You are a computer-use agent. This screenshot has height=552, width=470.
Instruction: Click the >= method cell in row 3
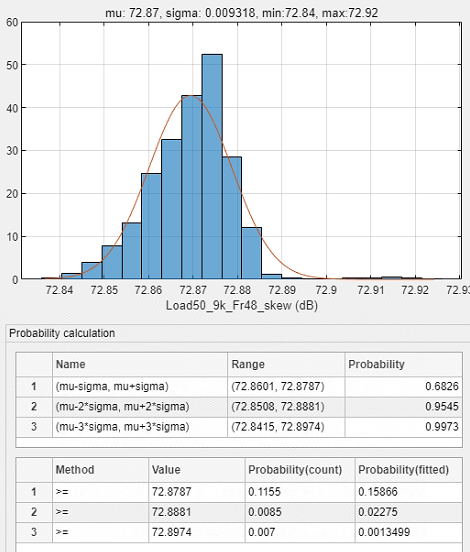100,532
